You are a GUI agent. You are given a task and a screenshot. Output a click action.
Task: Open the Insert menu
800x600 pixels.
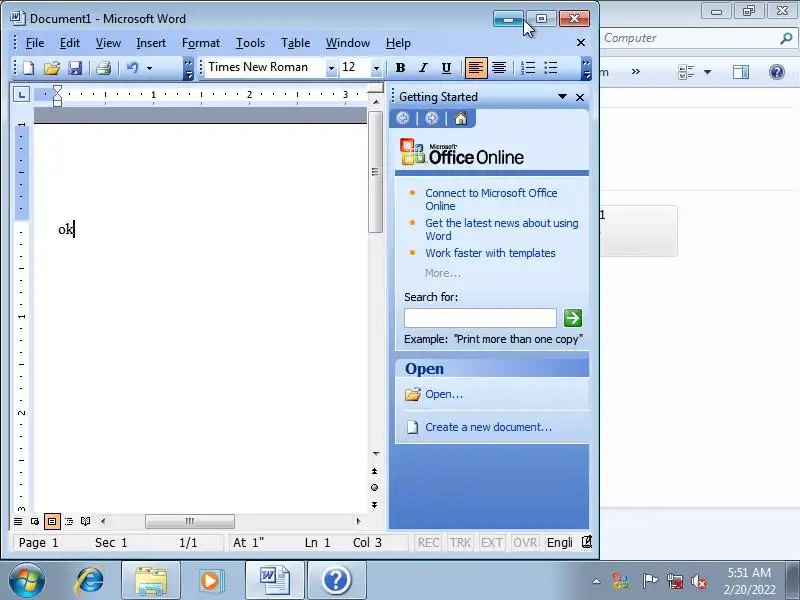tap(151, 43)
